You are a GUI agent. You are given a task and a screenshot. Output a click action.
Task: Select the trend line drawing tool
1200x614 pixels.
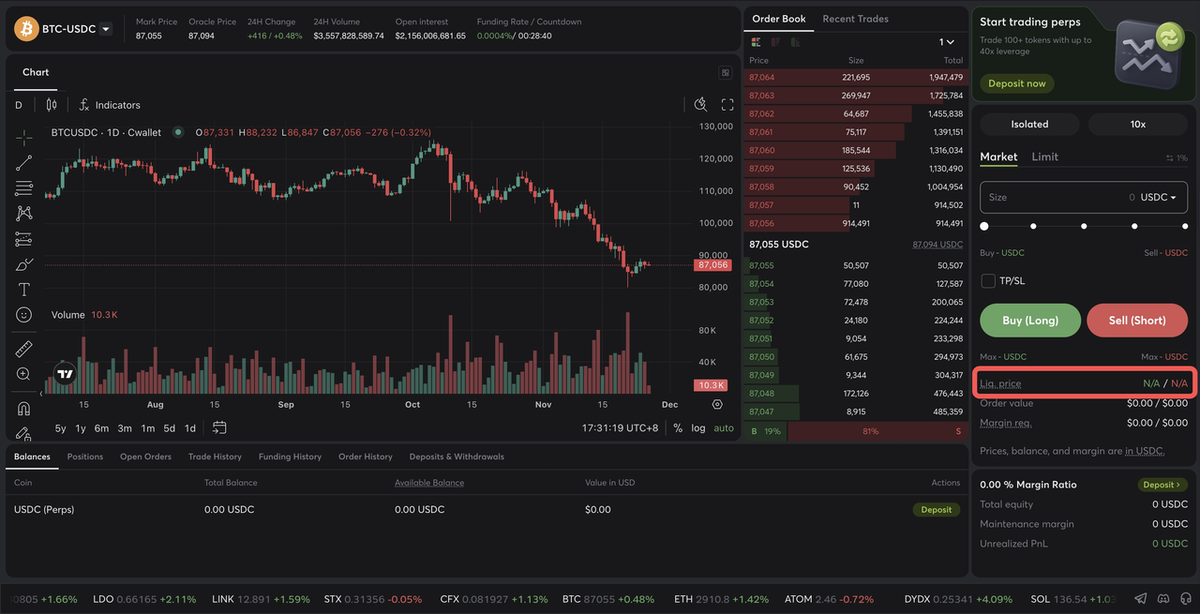point(24,163)
